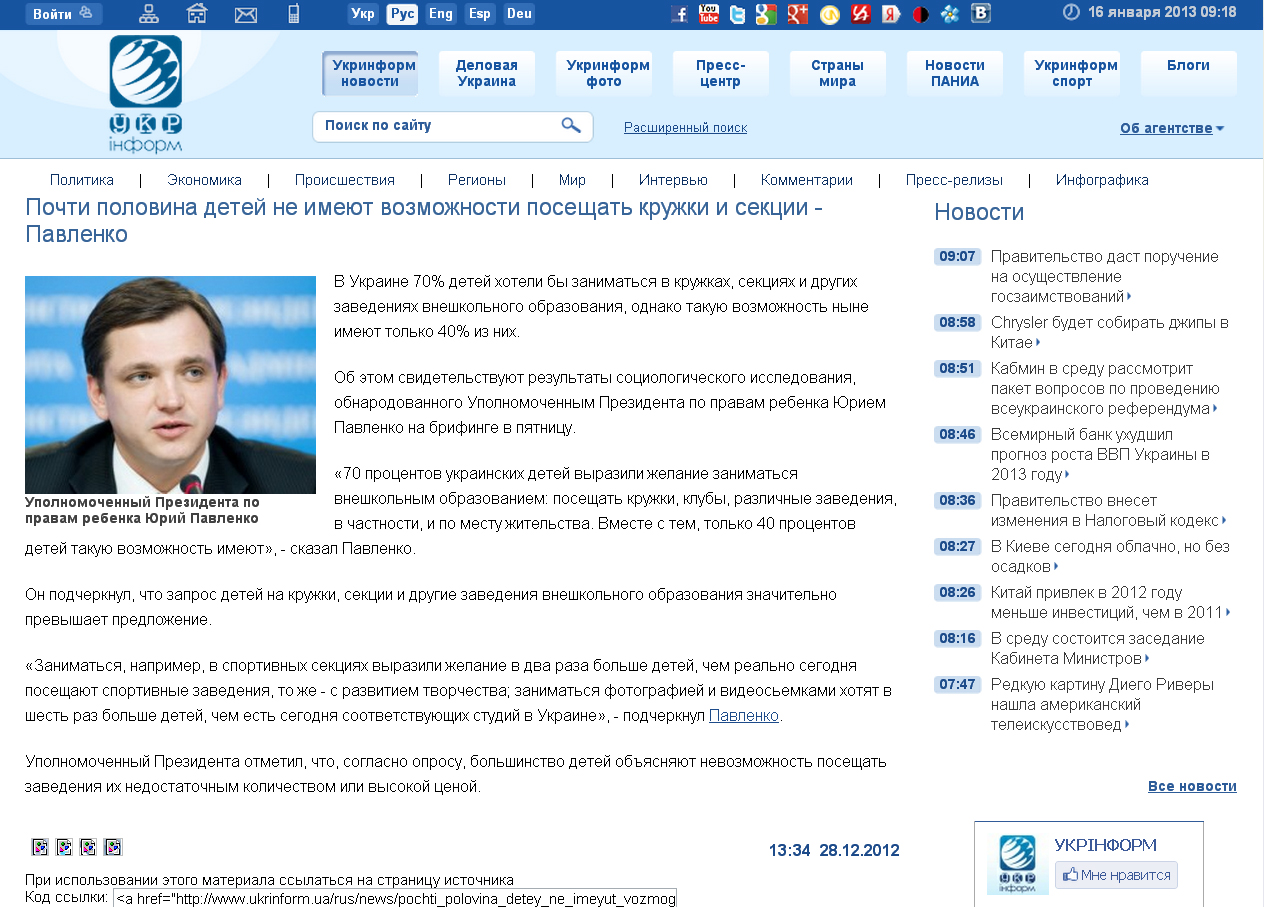Open the YouTube channel icon

[x=709, y=14]
